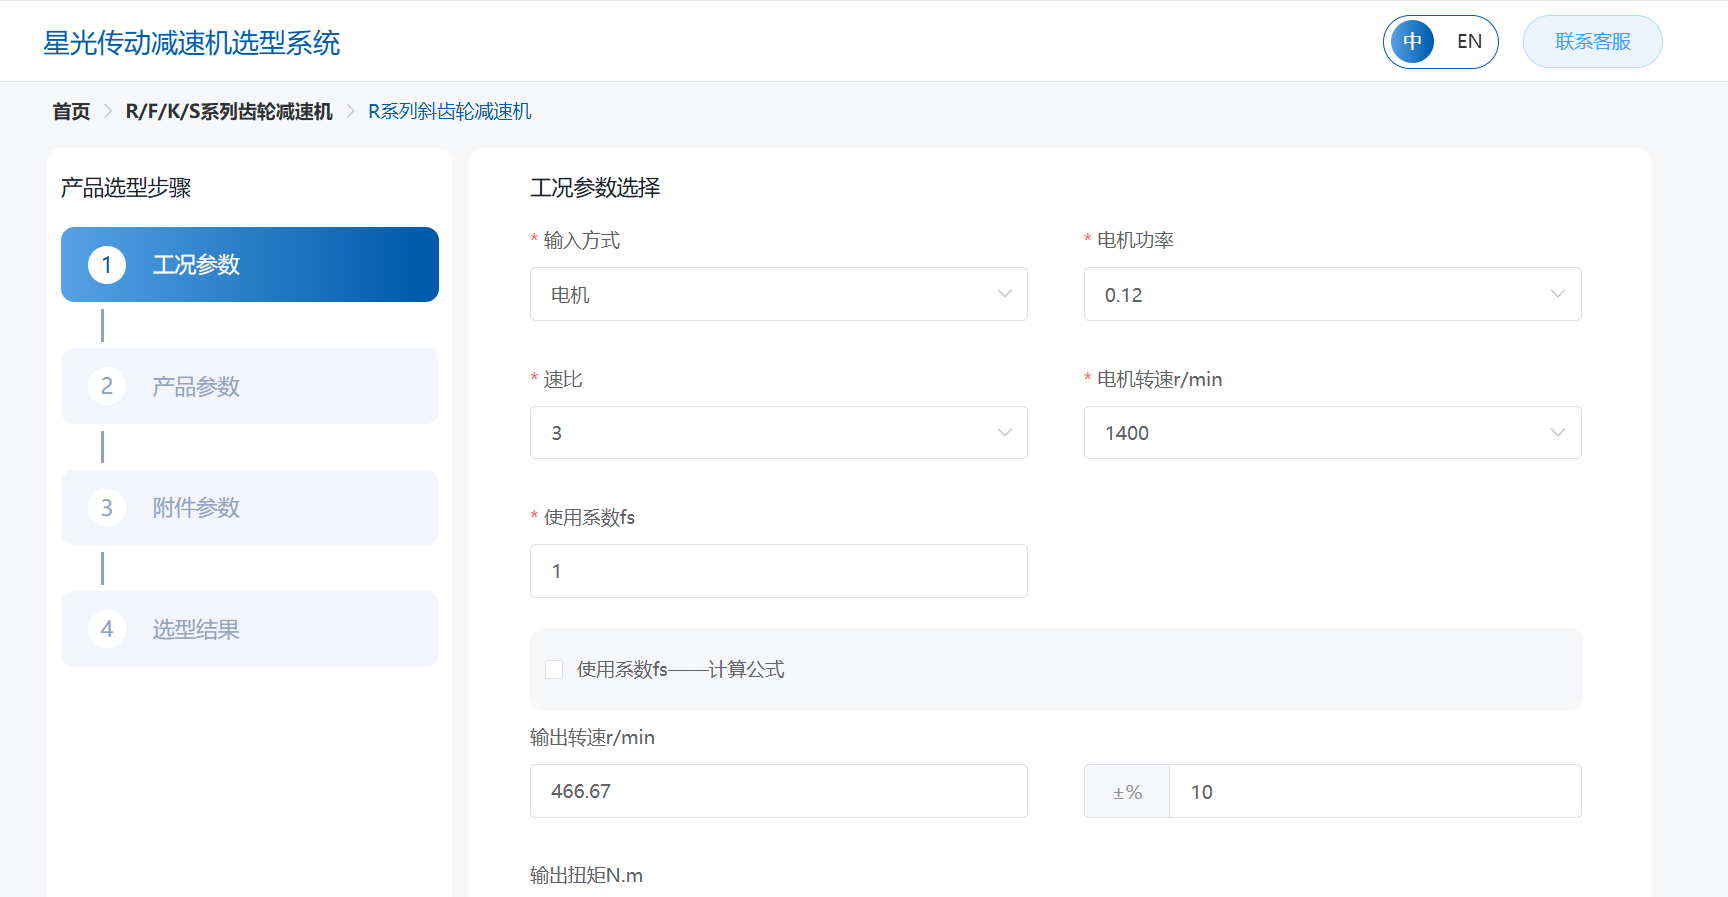Viewport: 1728px width, 897px height.
Task: Expand the 电机功率 dropdown showing 0.12
Action: tap(1332, 294)
